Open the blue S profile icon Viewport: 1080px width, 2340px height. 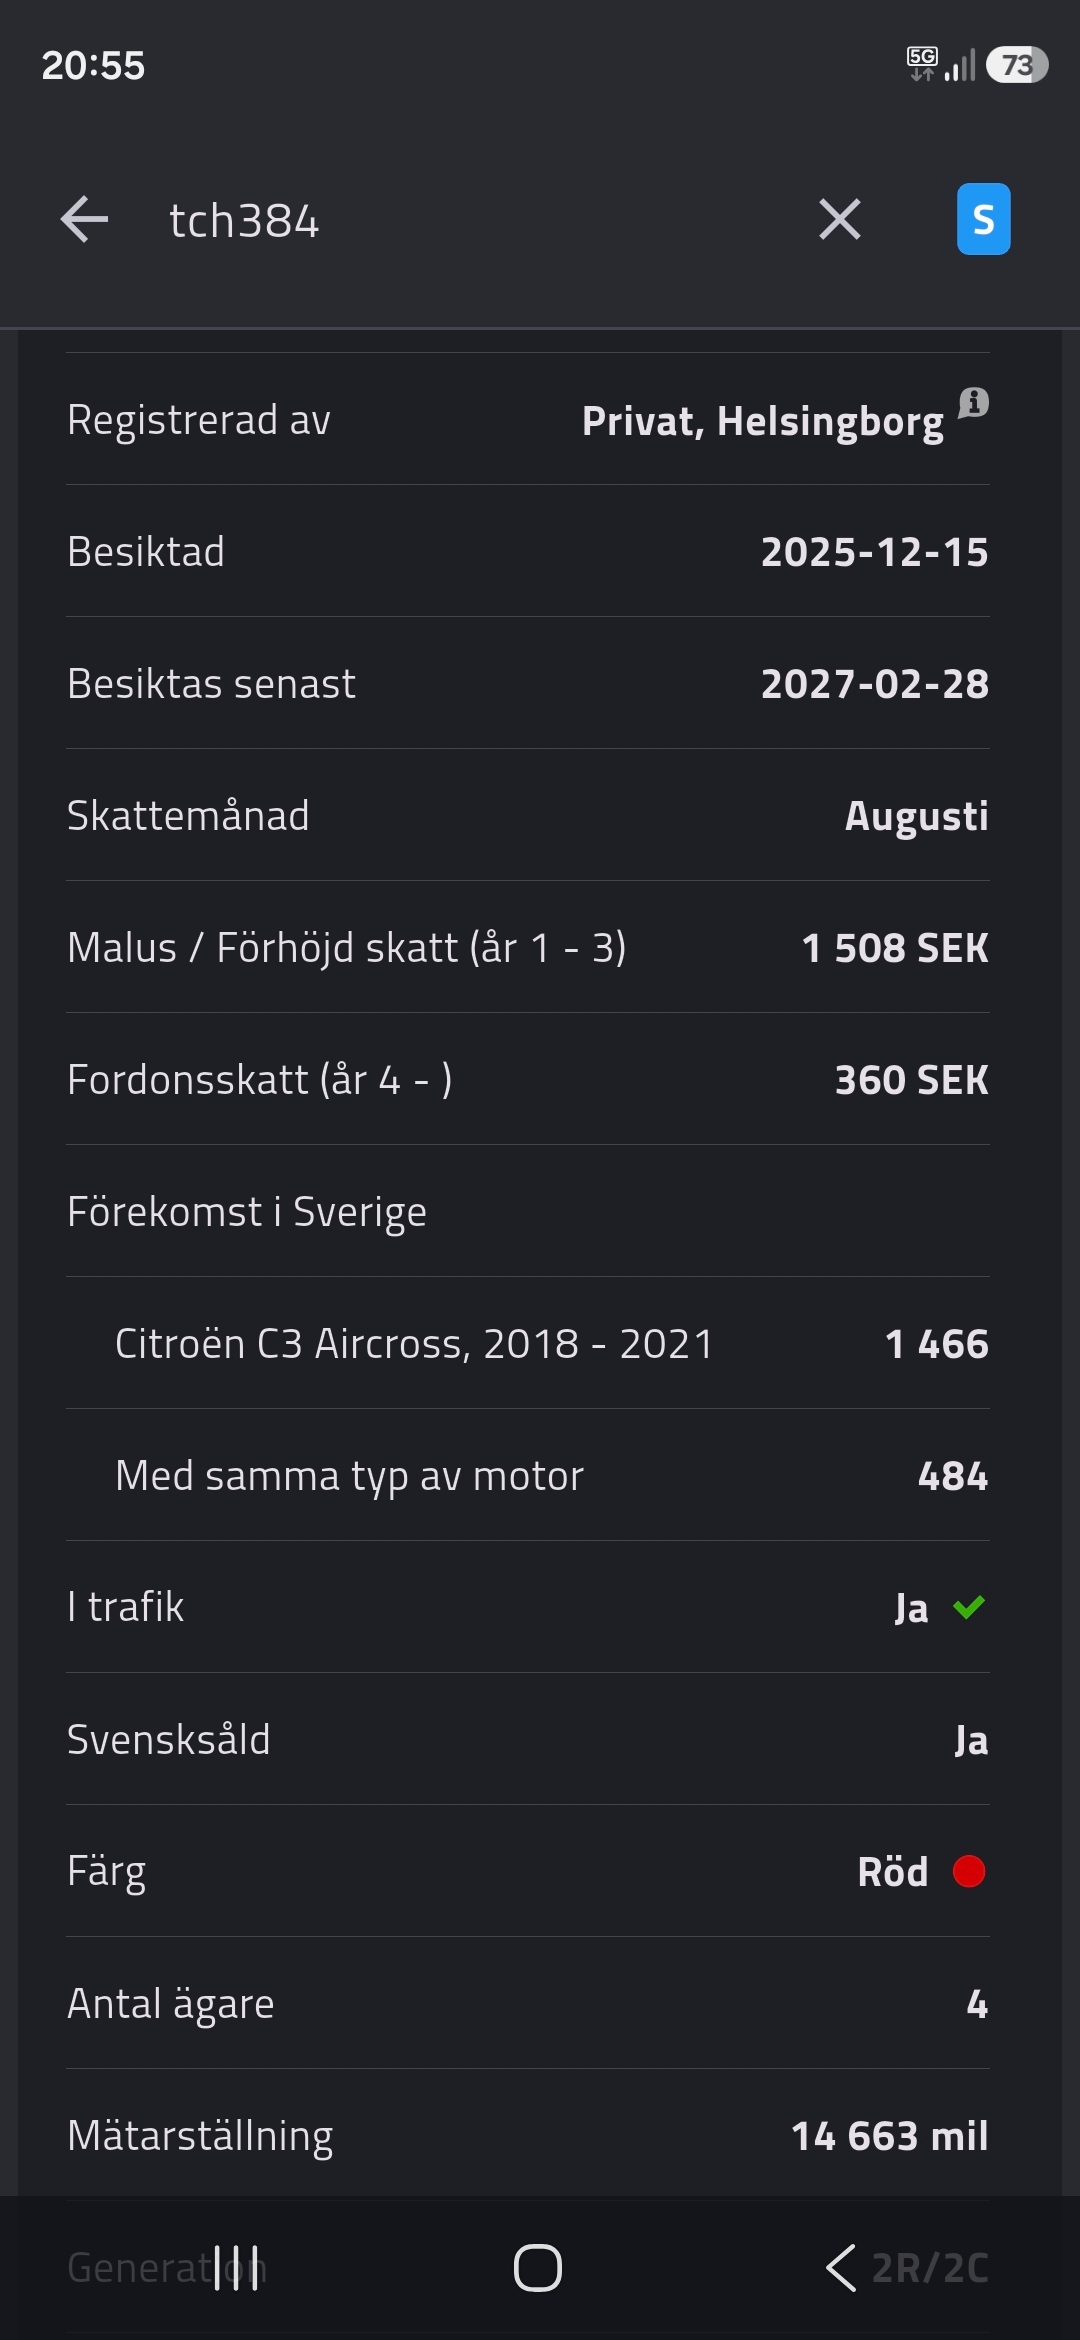(x=983, y=219)
